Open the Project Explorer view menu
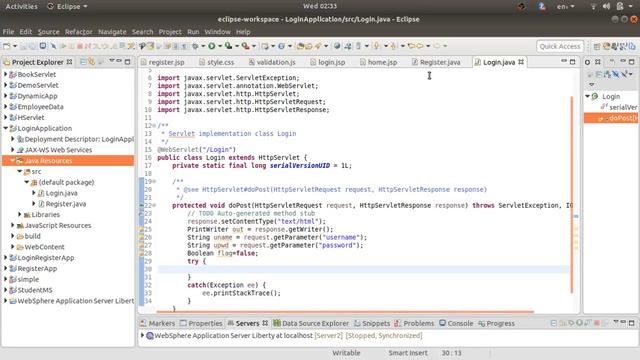This screenshot has width=640, height=360. pos(111,61)
